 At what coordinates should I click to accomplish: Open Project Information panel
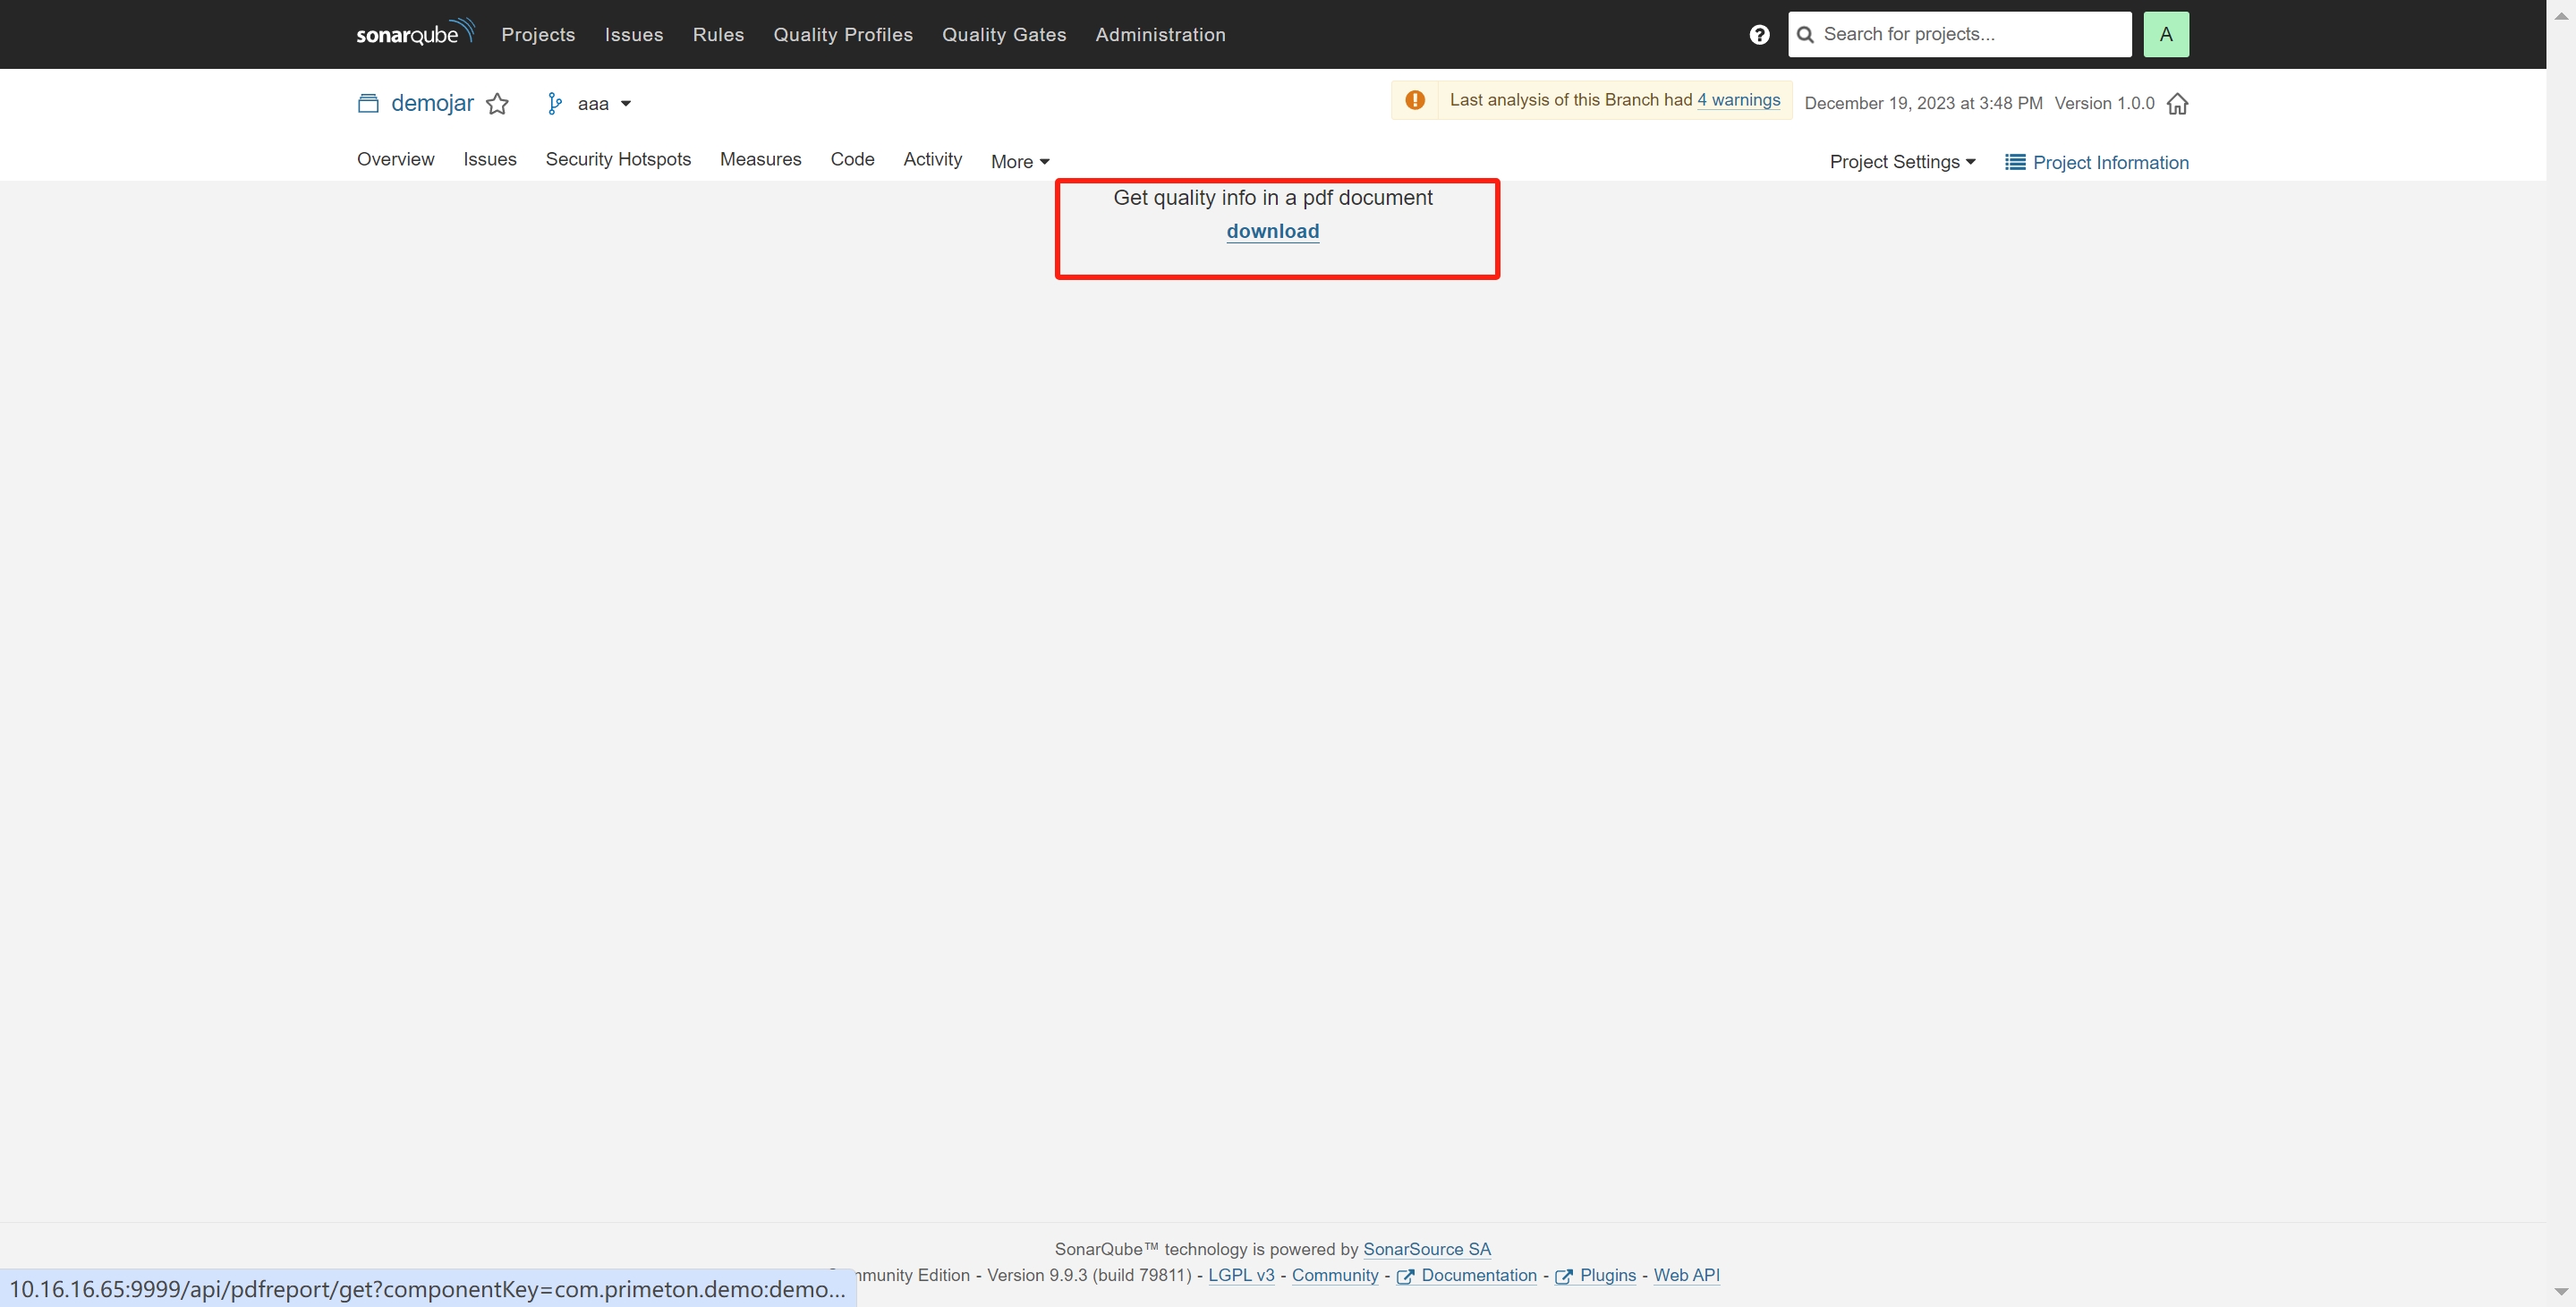point(2096,163)
